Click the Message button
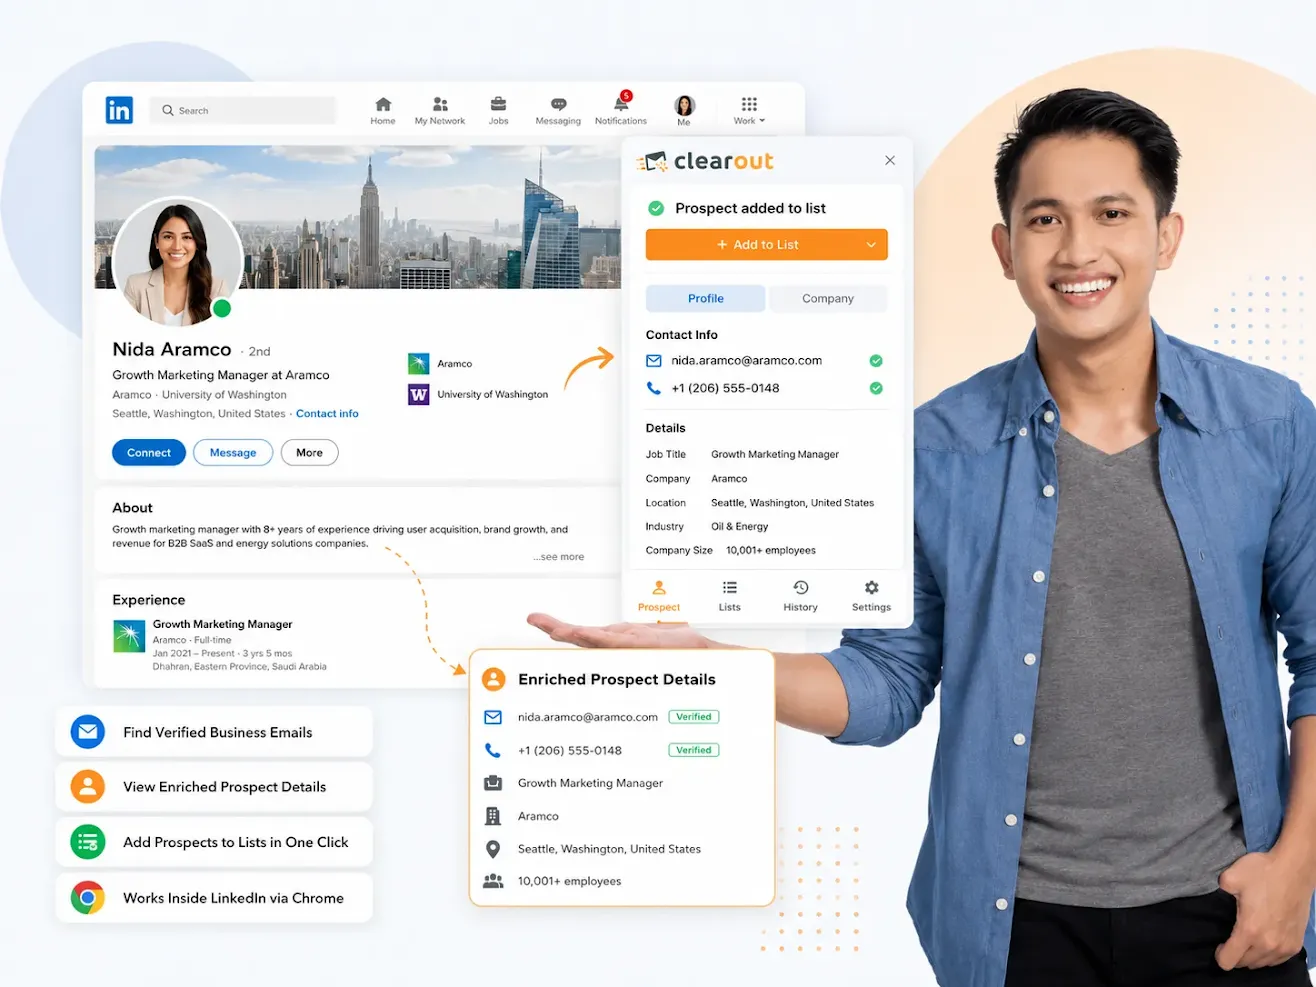Image resolution: width=1316 pixels, height=987 pixels. point(233,453)
